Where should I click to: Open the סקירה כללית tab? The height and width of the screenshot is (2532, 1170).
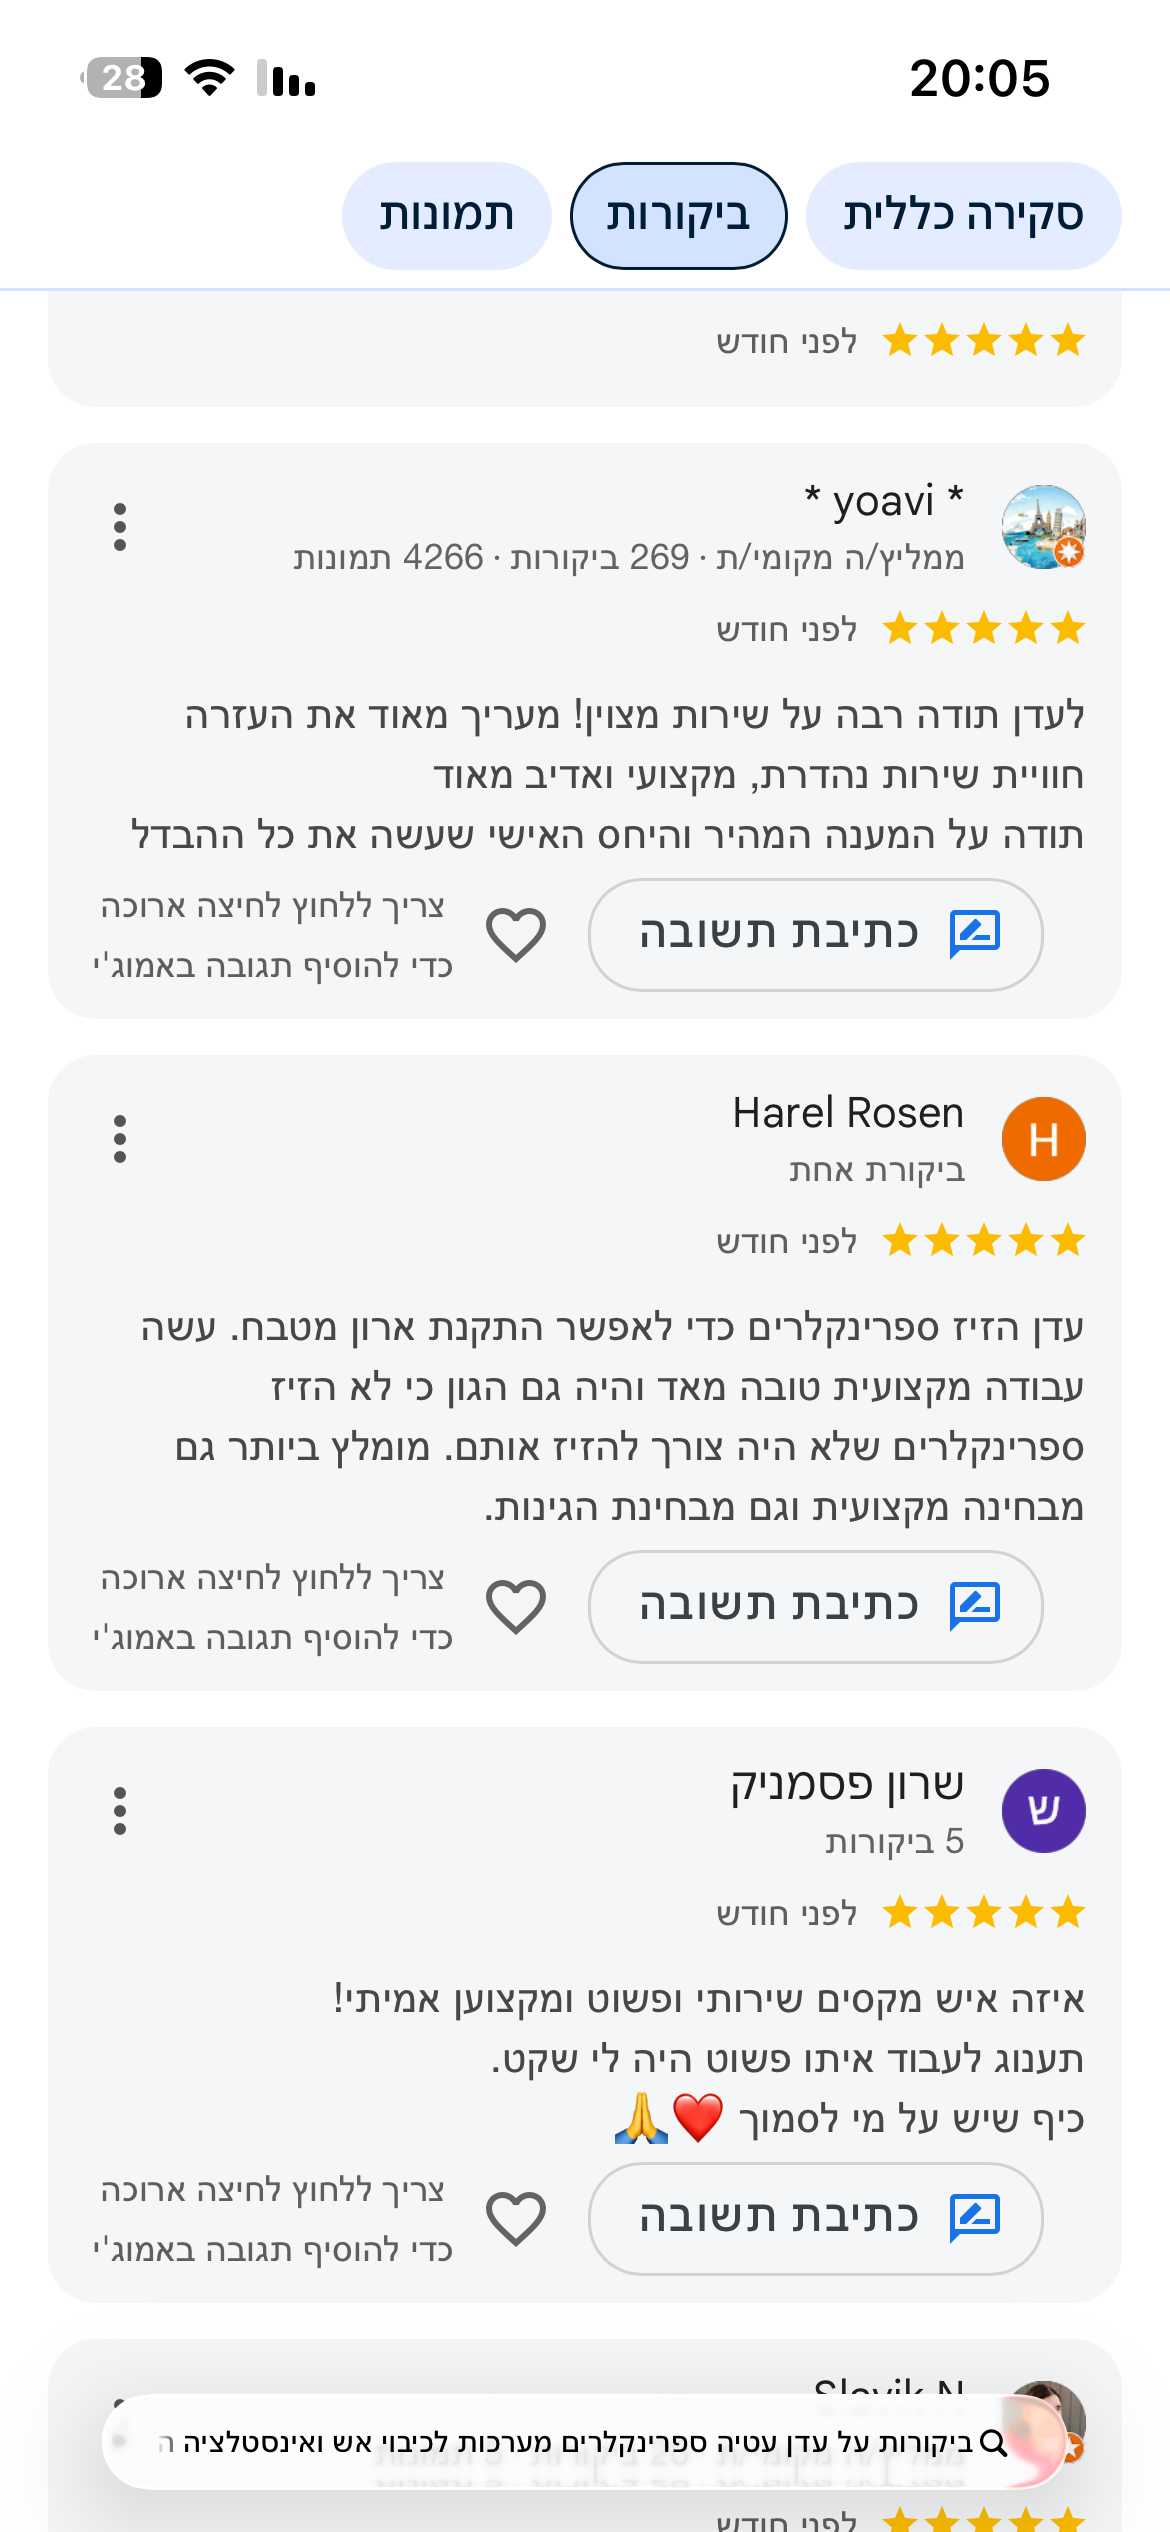(x=963, y=216)
